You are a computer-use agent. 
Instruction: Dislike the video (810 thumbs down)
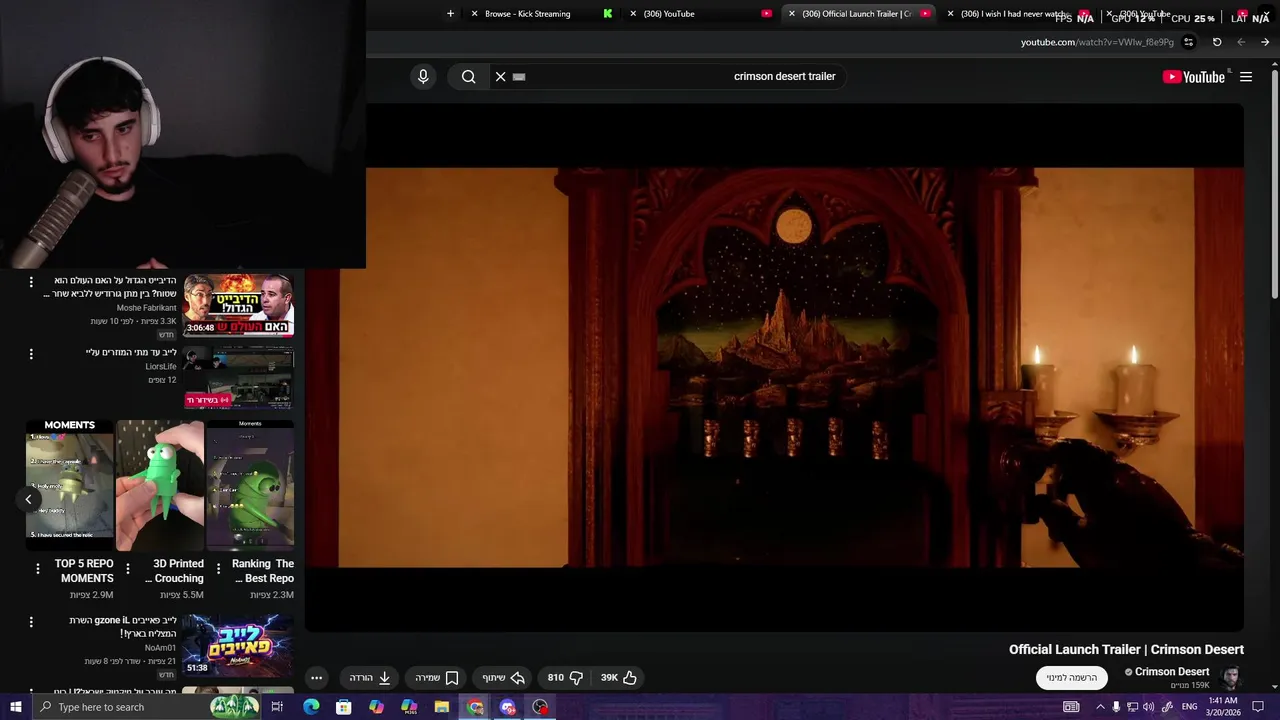[x=565, y=677]
